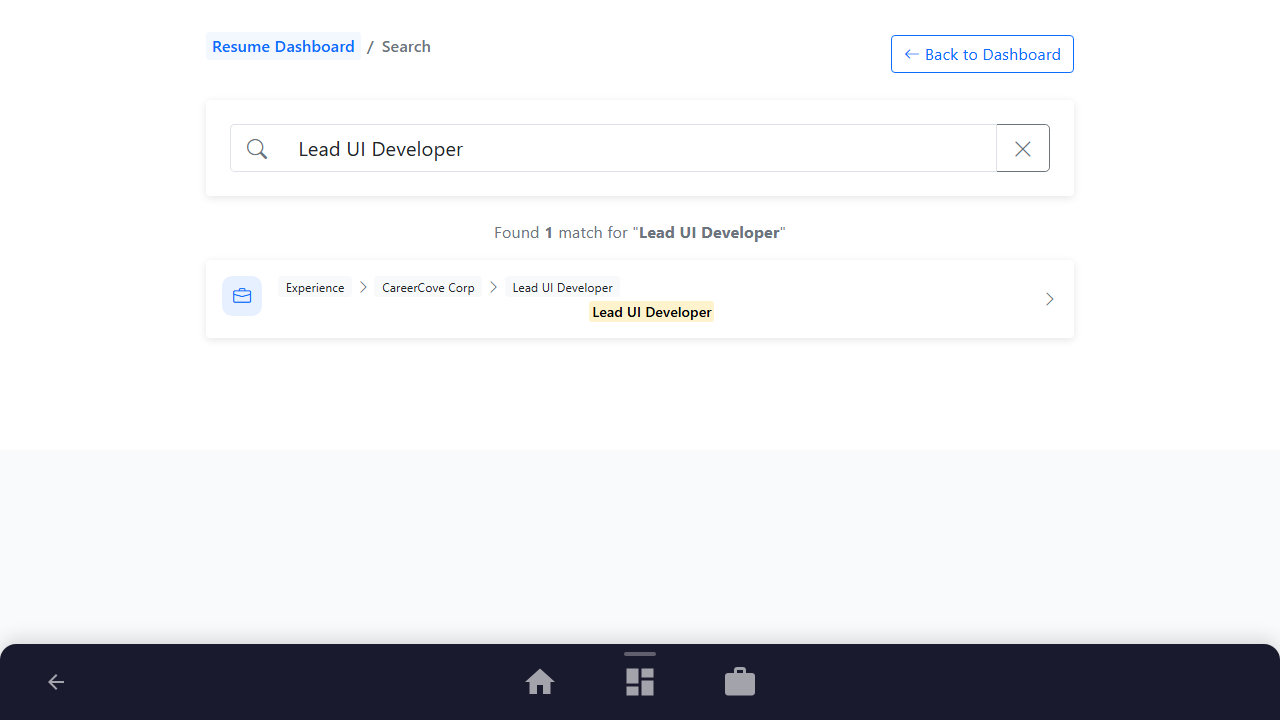Select the dashboard grid icon in the bottom bar
Screen dimensions: 1280x720
click(x=640, y=682)
